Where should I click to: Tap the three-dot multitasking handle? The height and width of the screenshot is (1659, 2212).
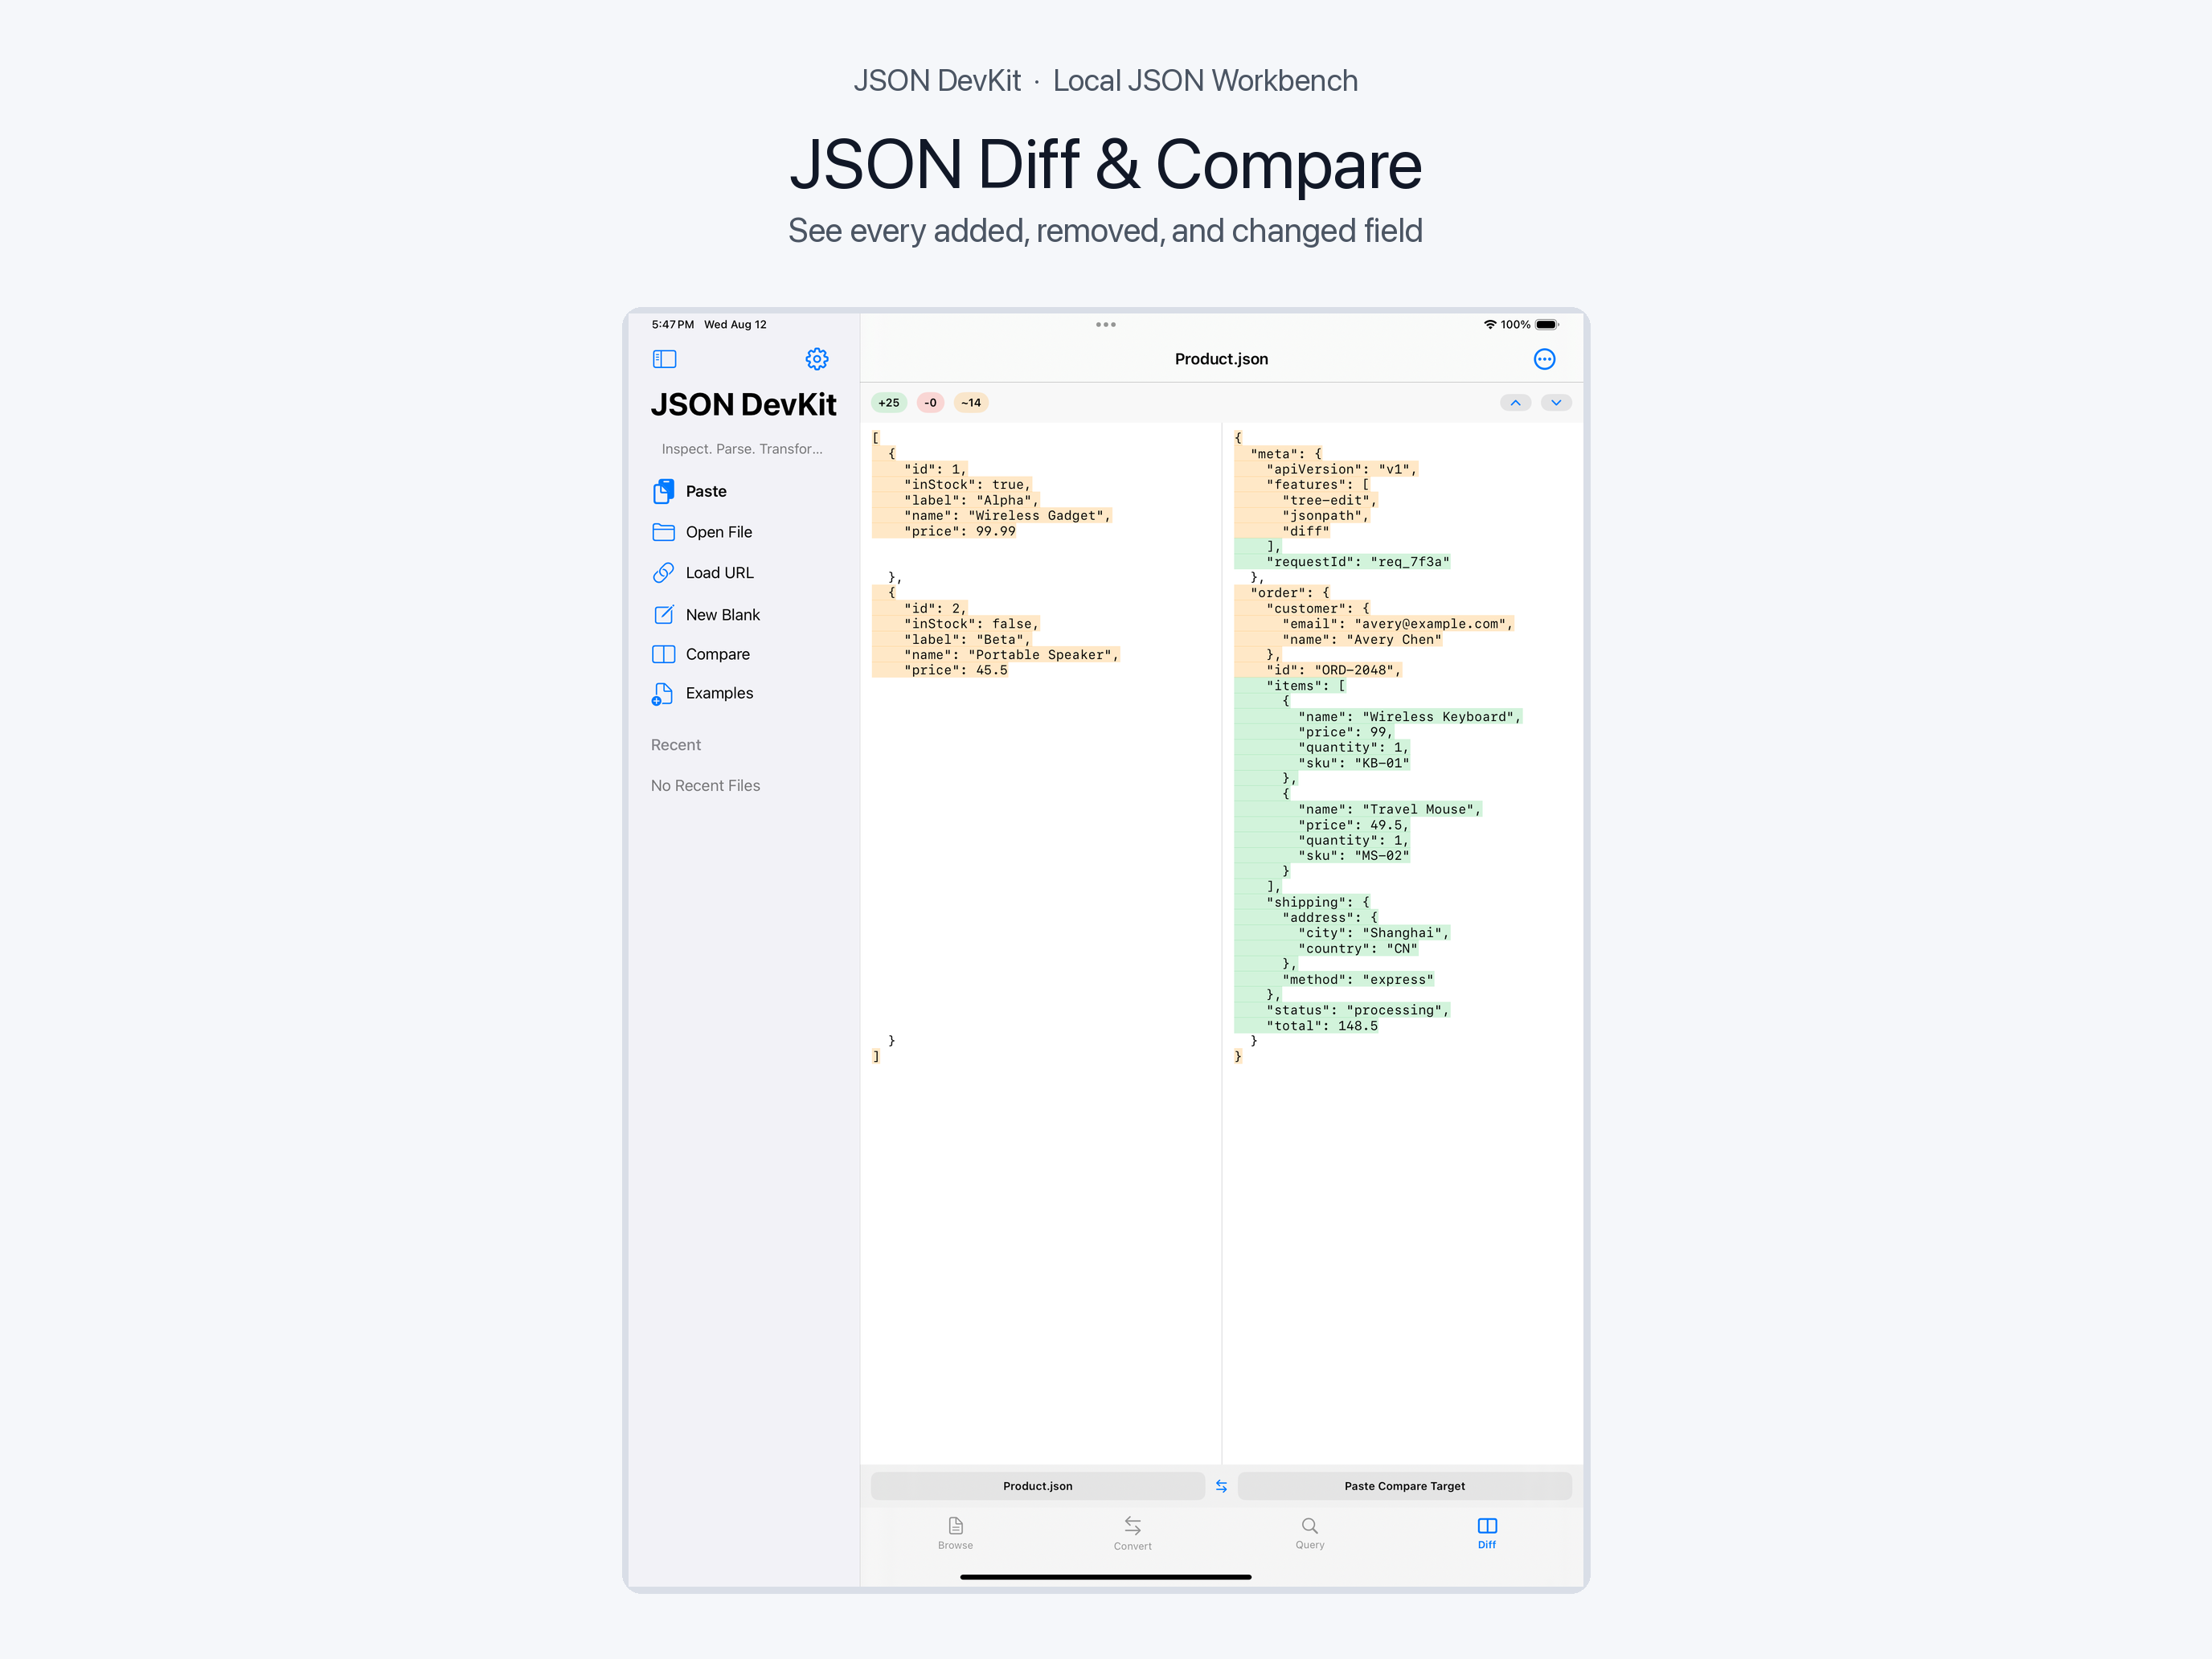(1105, 324)
